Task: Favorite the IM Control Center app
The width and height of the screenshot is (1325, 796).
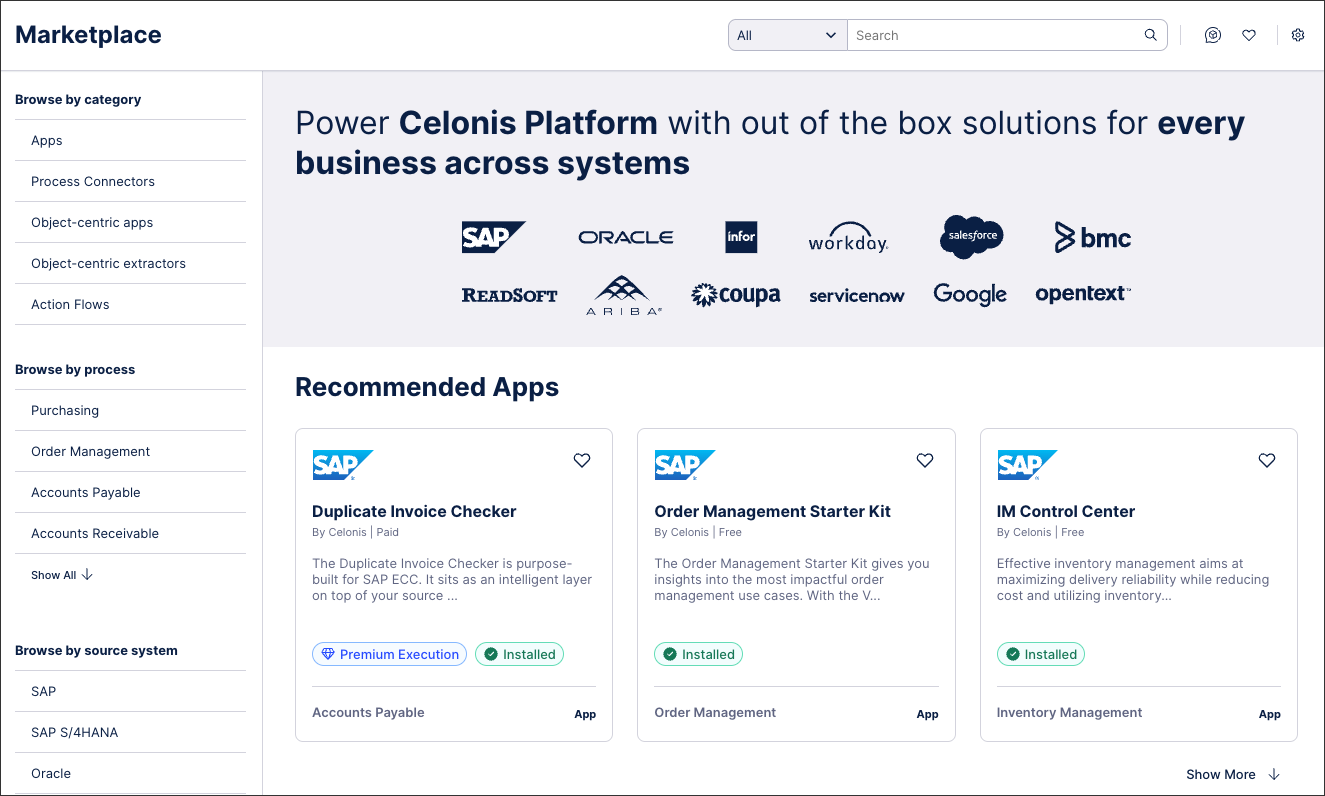Action: coord(1267,460)
